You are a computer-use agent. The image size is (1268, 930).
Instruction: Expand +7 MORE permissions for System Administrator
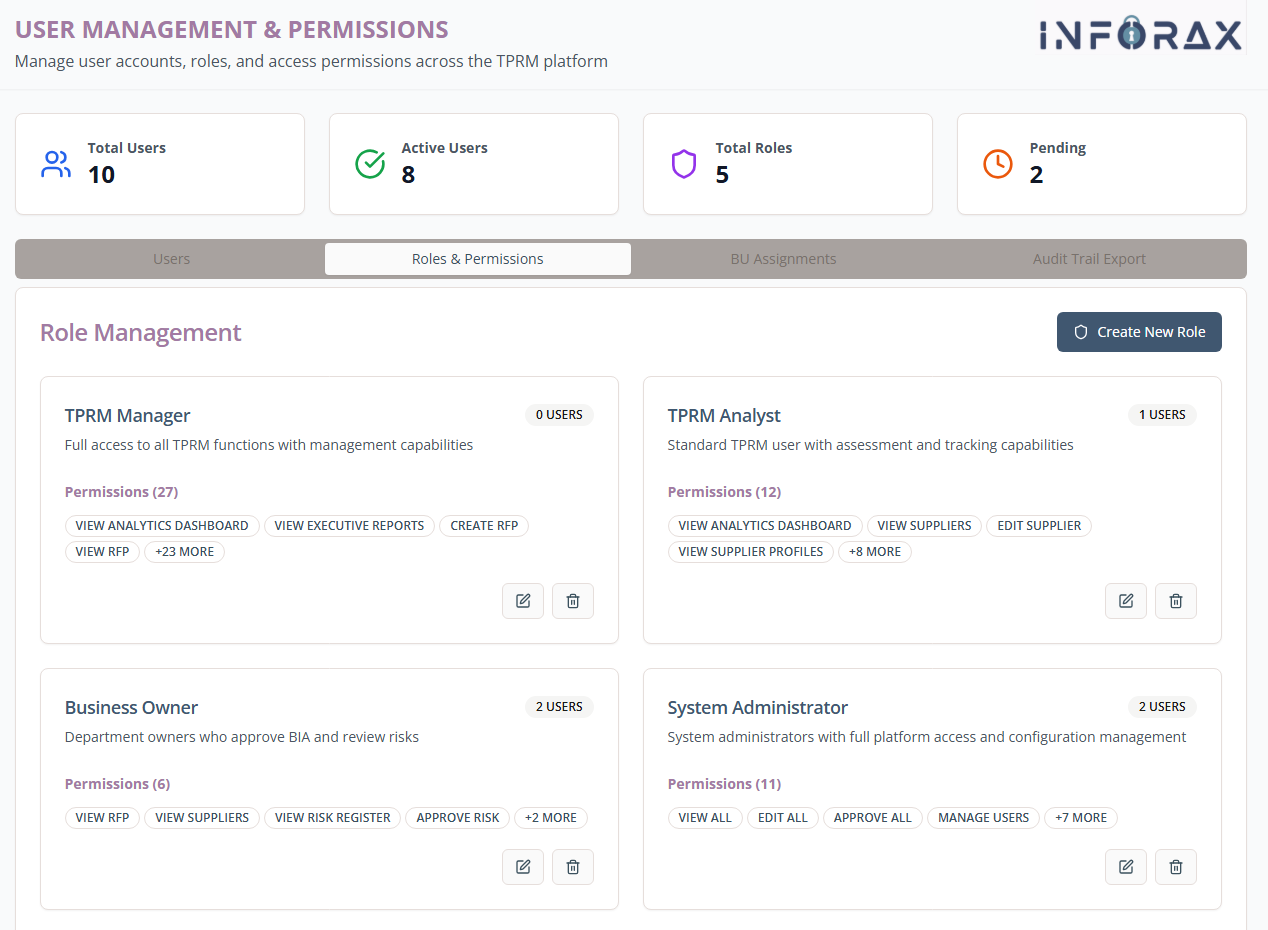click(x=1080, y=817)
